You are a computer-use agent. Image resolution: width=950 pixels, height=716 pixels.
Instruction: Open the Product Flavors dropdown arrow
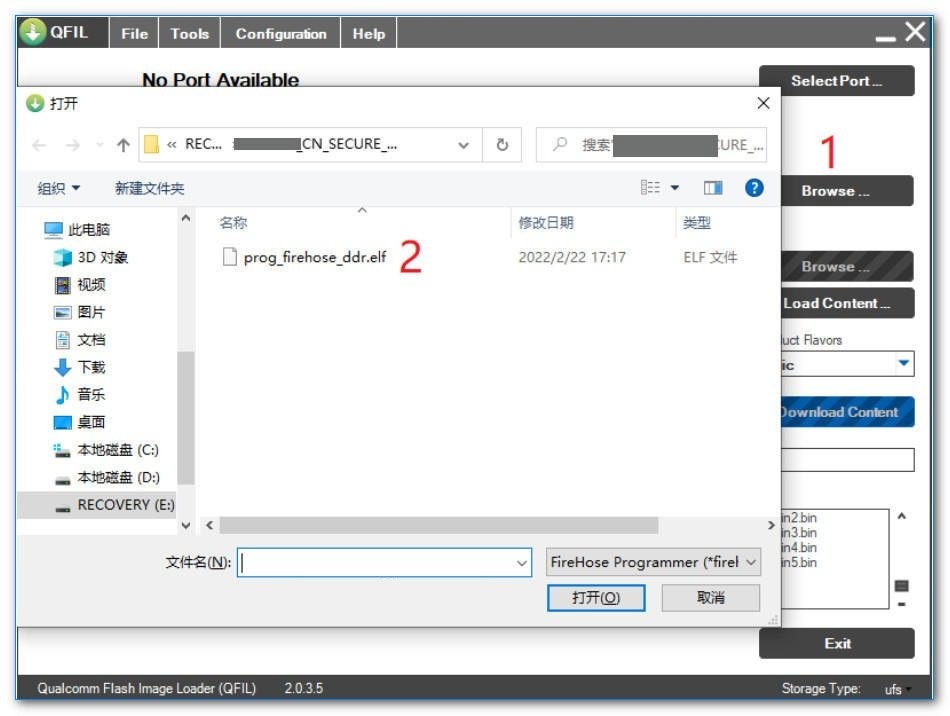pyautogui.click(x=903, y=363)
